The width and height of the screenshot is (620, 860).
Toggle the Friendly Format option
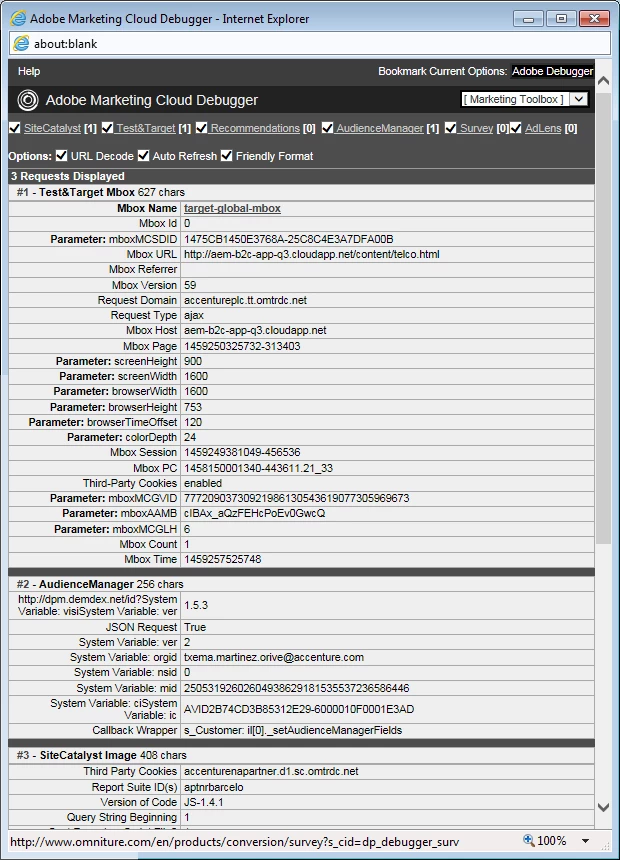pyautogui.click(x=227, y=156)
